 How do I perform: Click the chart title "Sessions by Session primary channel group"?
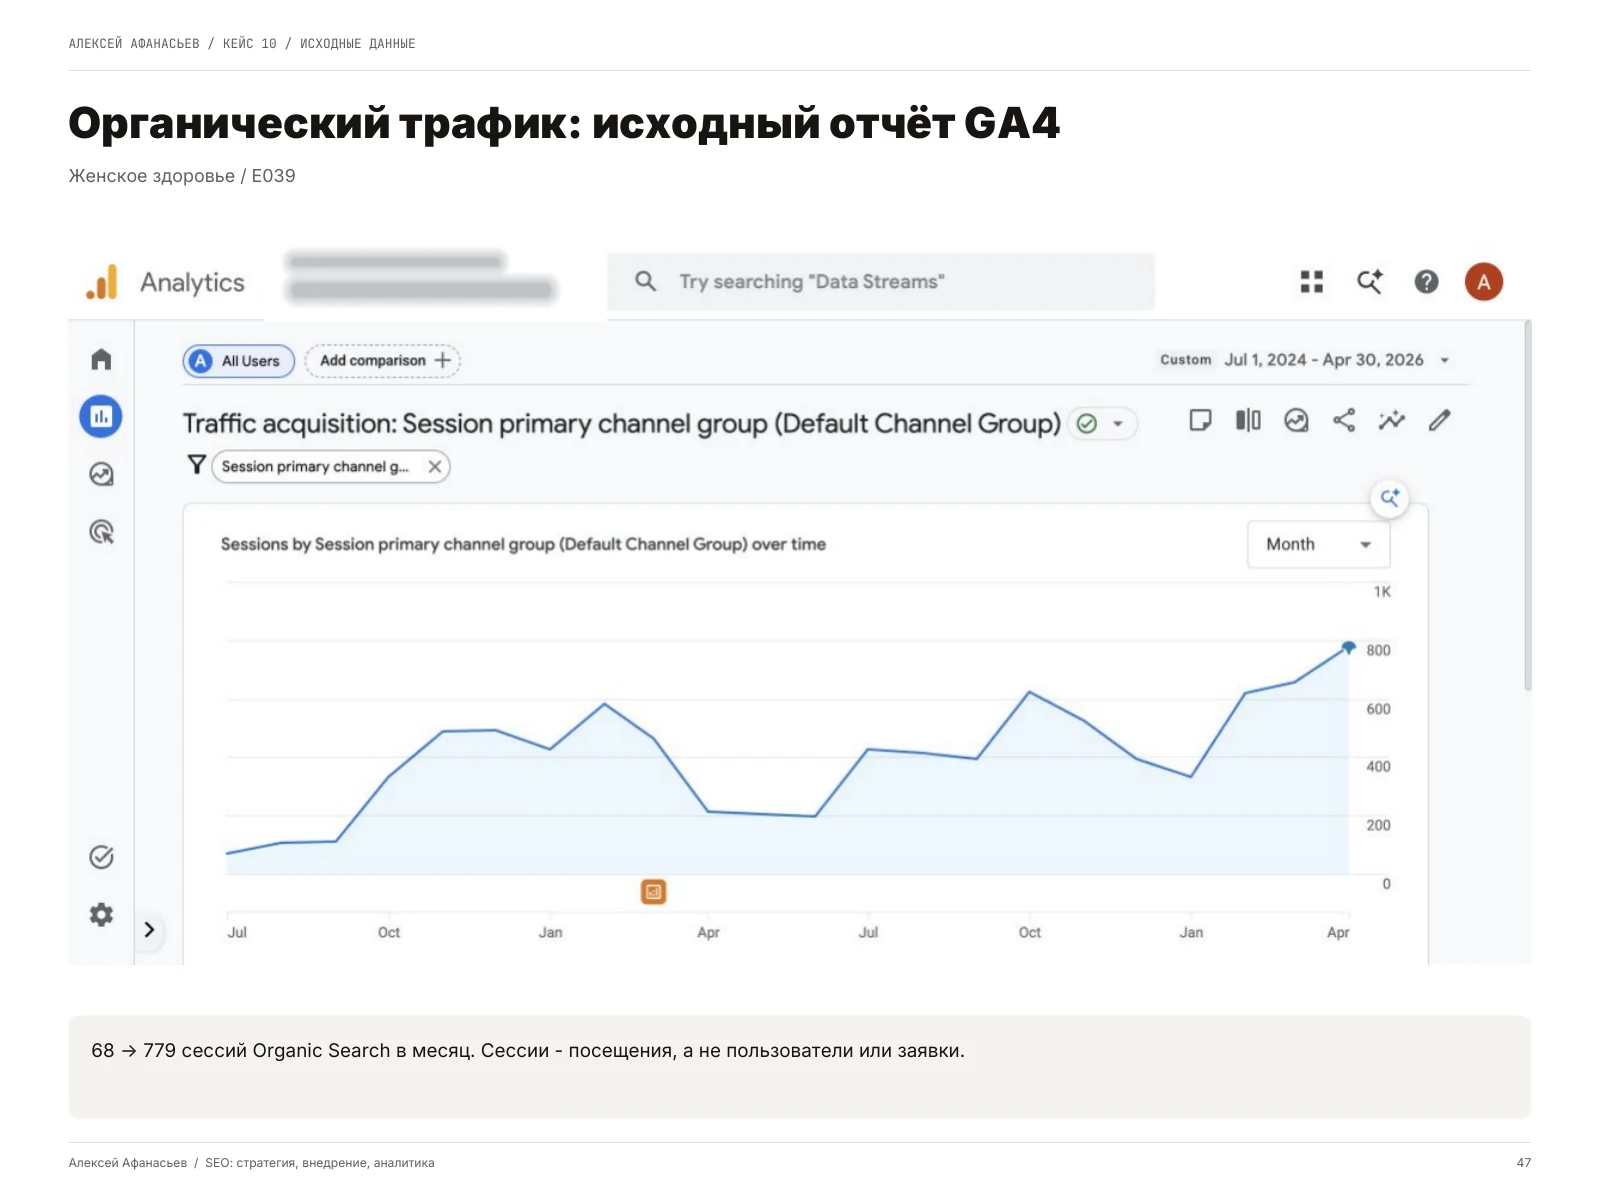pos(523,544)
